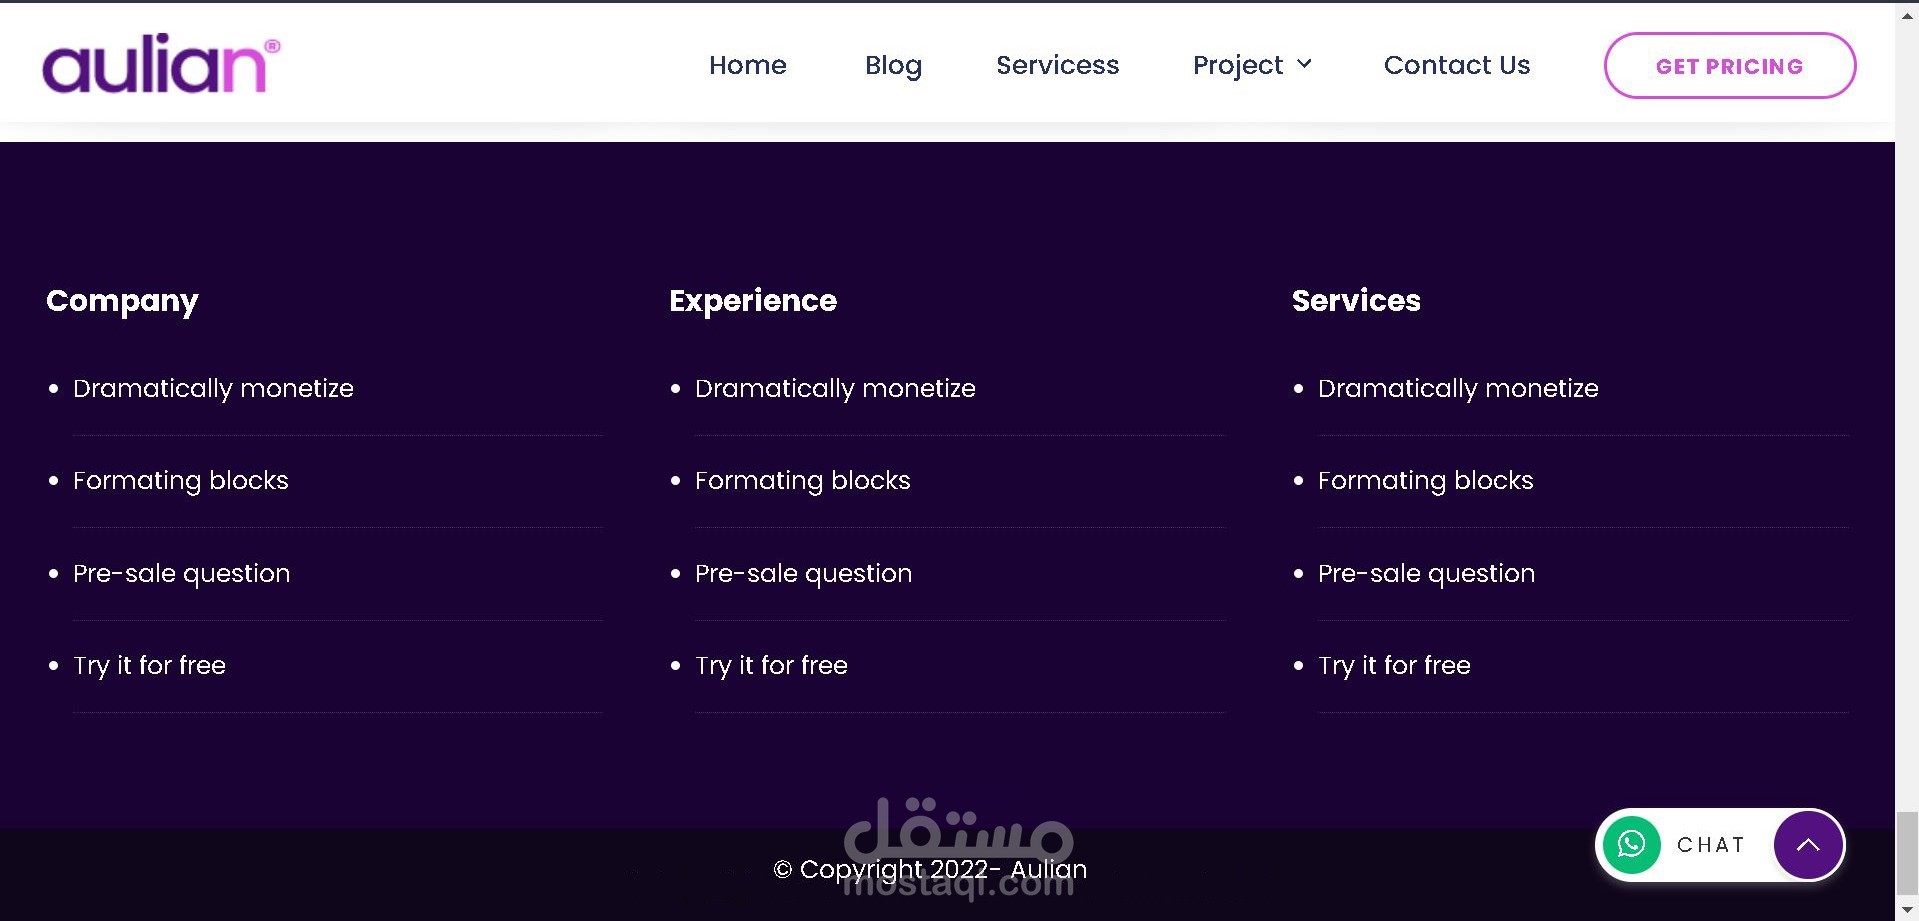Click the Aulian logo

tap(160, 65)
